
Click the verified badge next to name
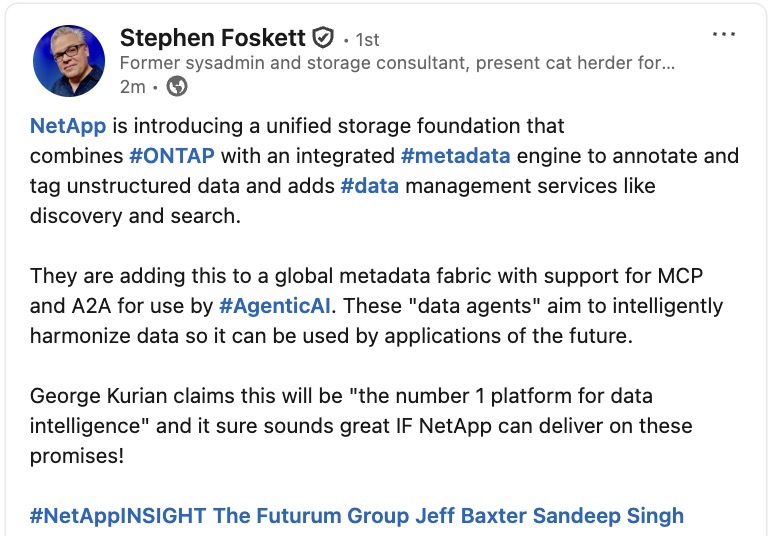click(x=322, y=38)
